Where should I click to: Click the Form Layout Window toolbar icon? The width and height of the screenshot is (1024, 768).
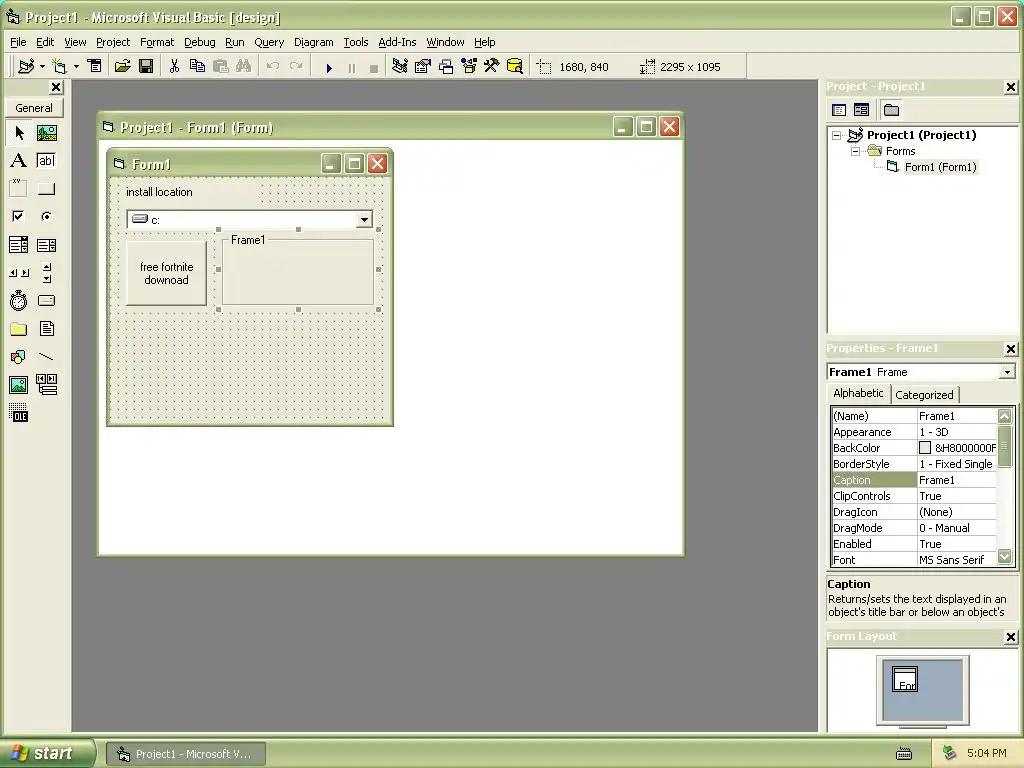tap(446, 67)
